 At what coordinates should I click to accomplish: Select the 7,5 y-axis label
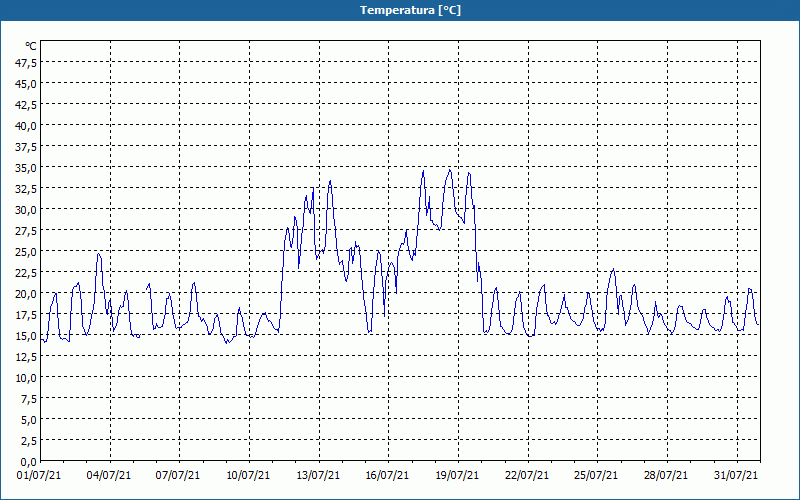[29, 399]
